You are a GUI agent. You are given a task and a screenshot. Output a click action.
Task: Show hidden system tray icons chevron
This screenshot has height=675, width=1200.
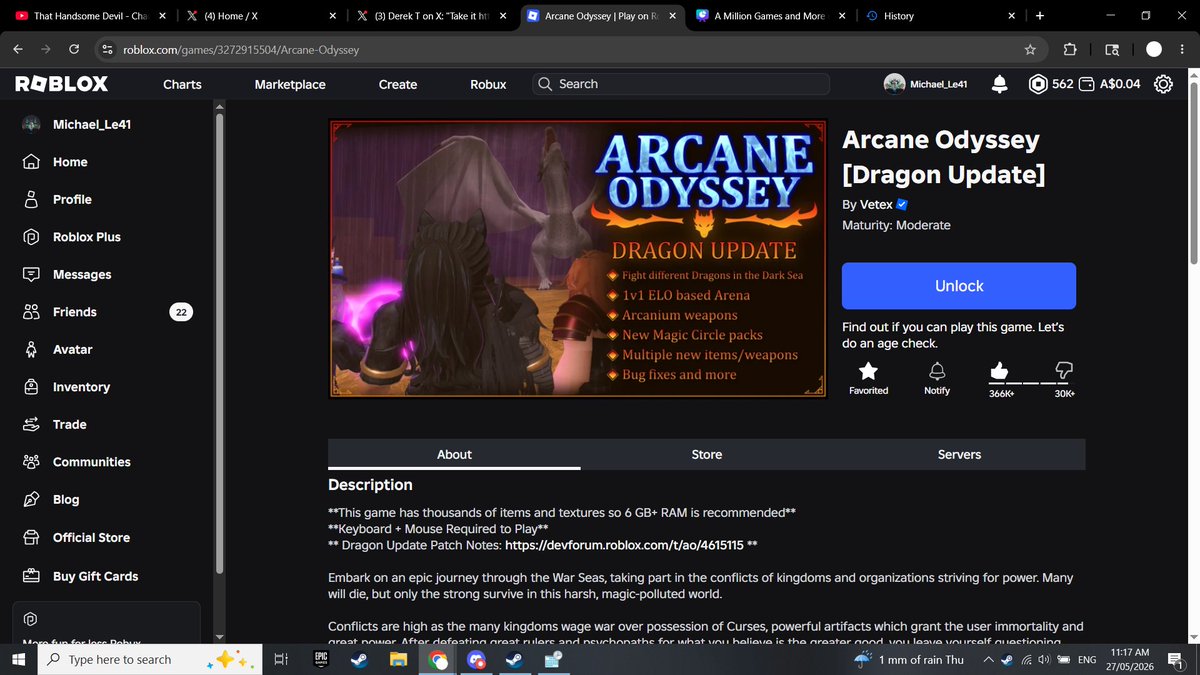(988, 659)
